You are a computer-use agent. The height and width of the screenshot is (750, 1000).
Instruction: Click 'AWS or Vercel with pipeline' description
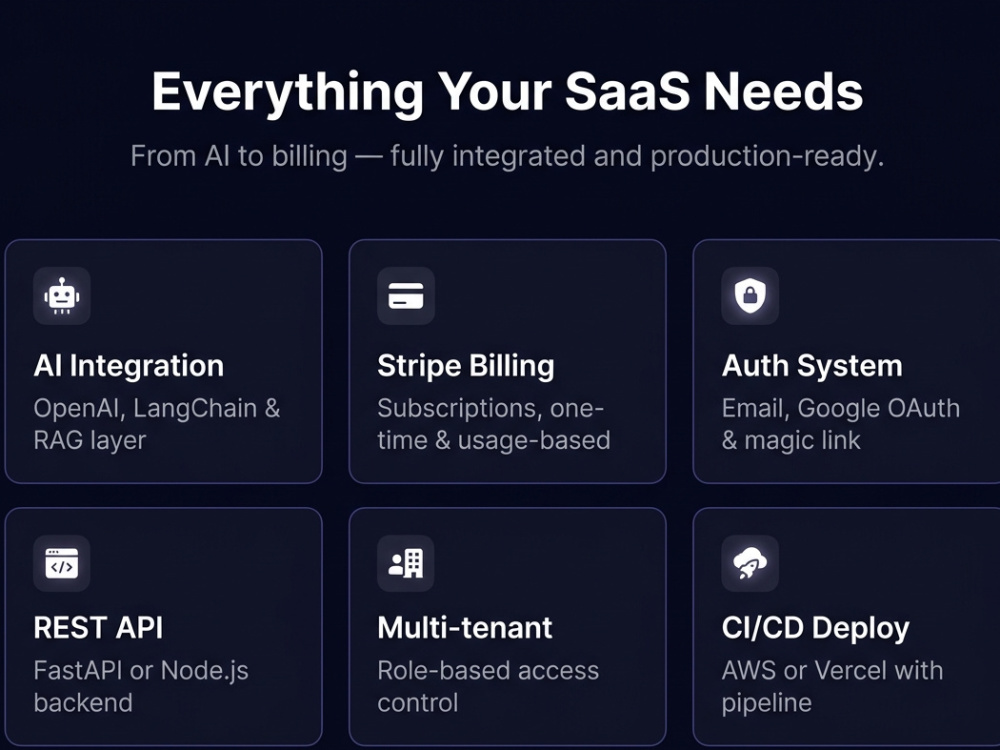(832, 687)
